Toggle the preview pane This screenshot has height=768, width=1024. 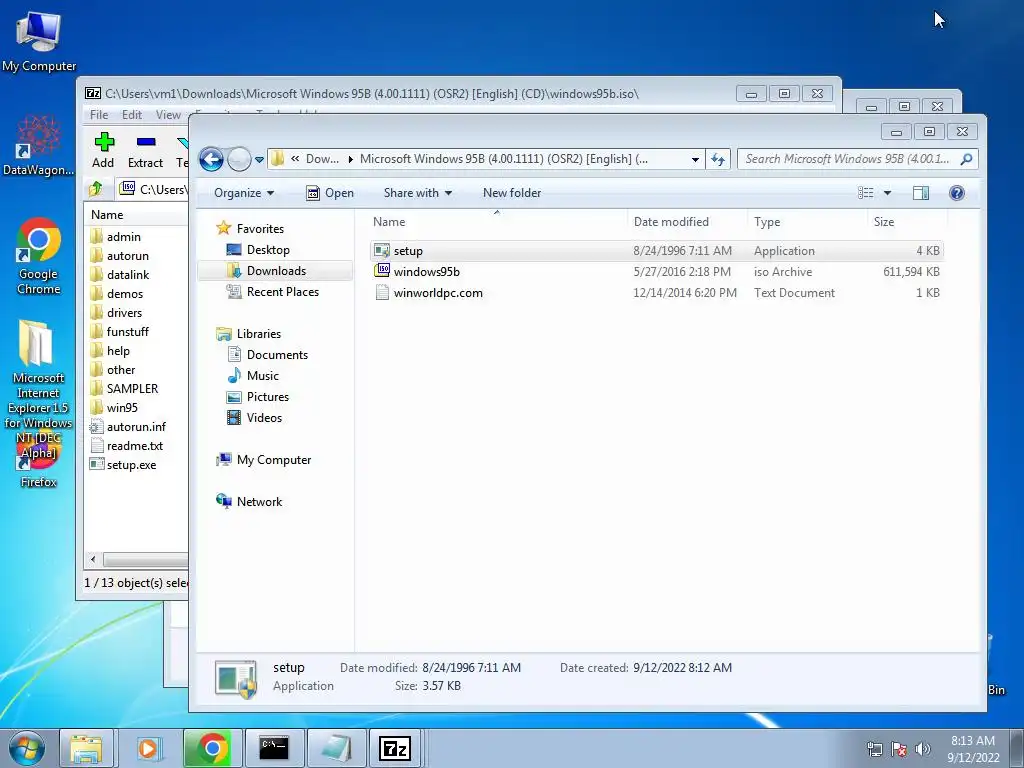click(921, 193)
